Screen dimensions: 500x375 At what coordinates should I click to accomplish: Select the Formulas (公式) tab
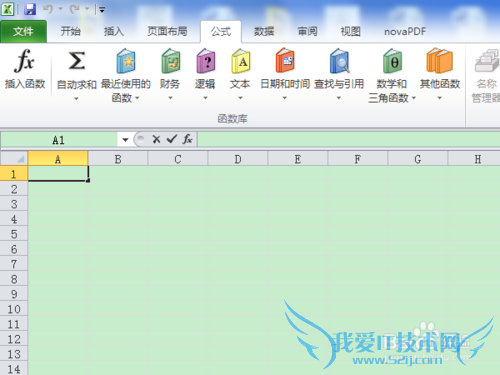coord(221,31)
